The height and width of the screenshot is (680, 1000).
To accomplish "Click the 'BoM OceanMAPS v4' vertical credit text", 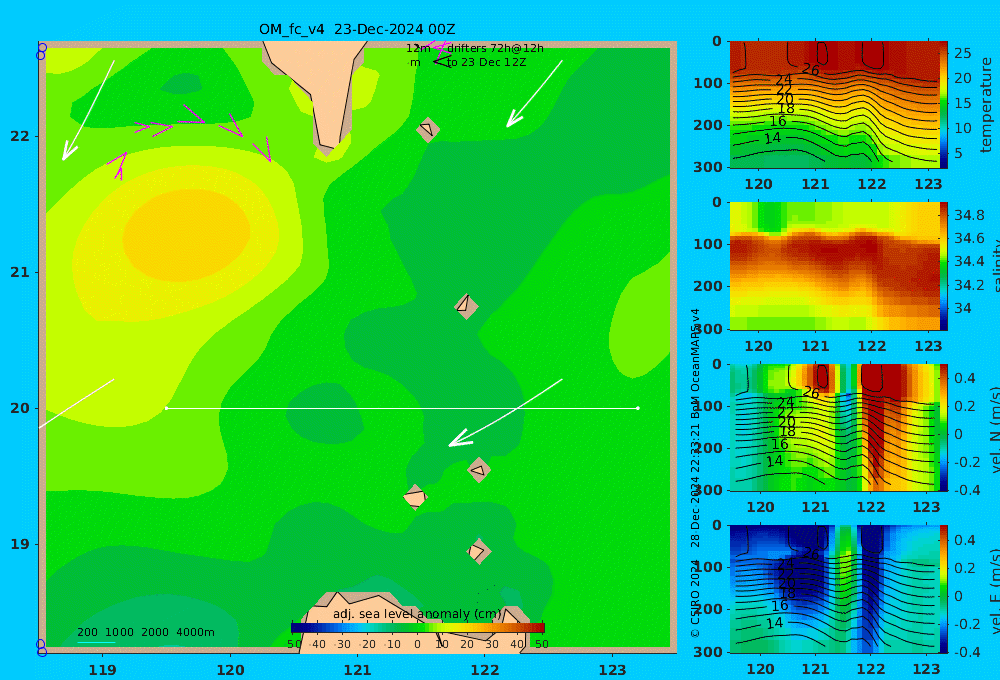I will coord(695,364).
